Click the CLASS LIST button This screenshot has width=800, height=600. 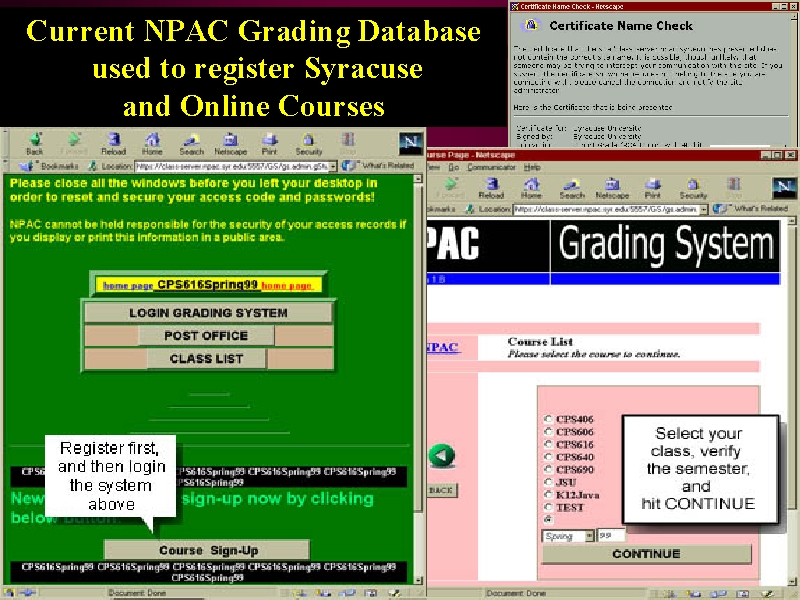[x=206, y=359]
